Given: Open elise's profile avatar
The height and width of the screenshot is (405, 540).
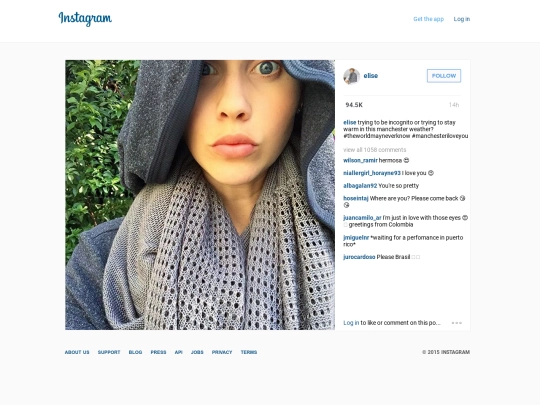Looking at the screenshot, I should [352, 76].
